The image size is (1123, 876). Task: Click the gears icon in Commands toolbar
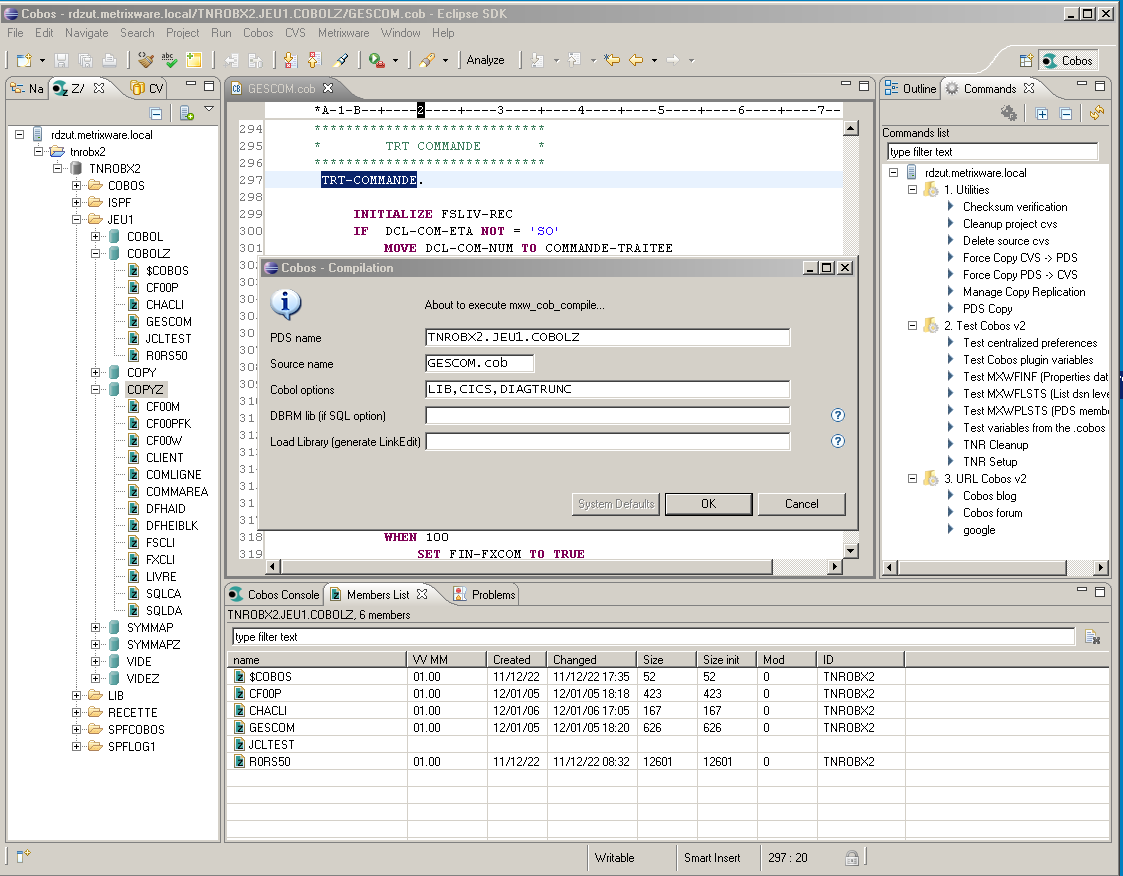point(1009,112)
